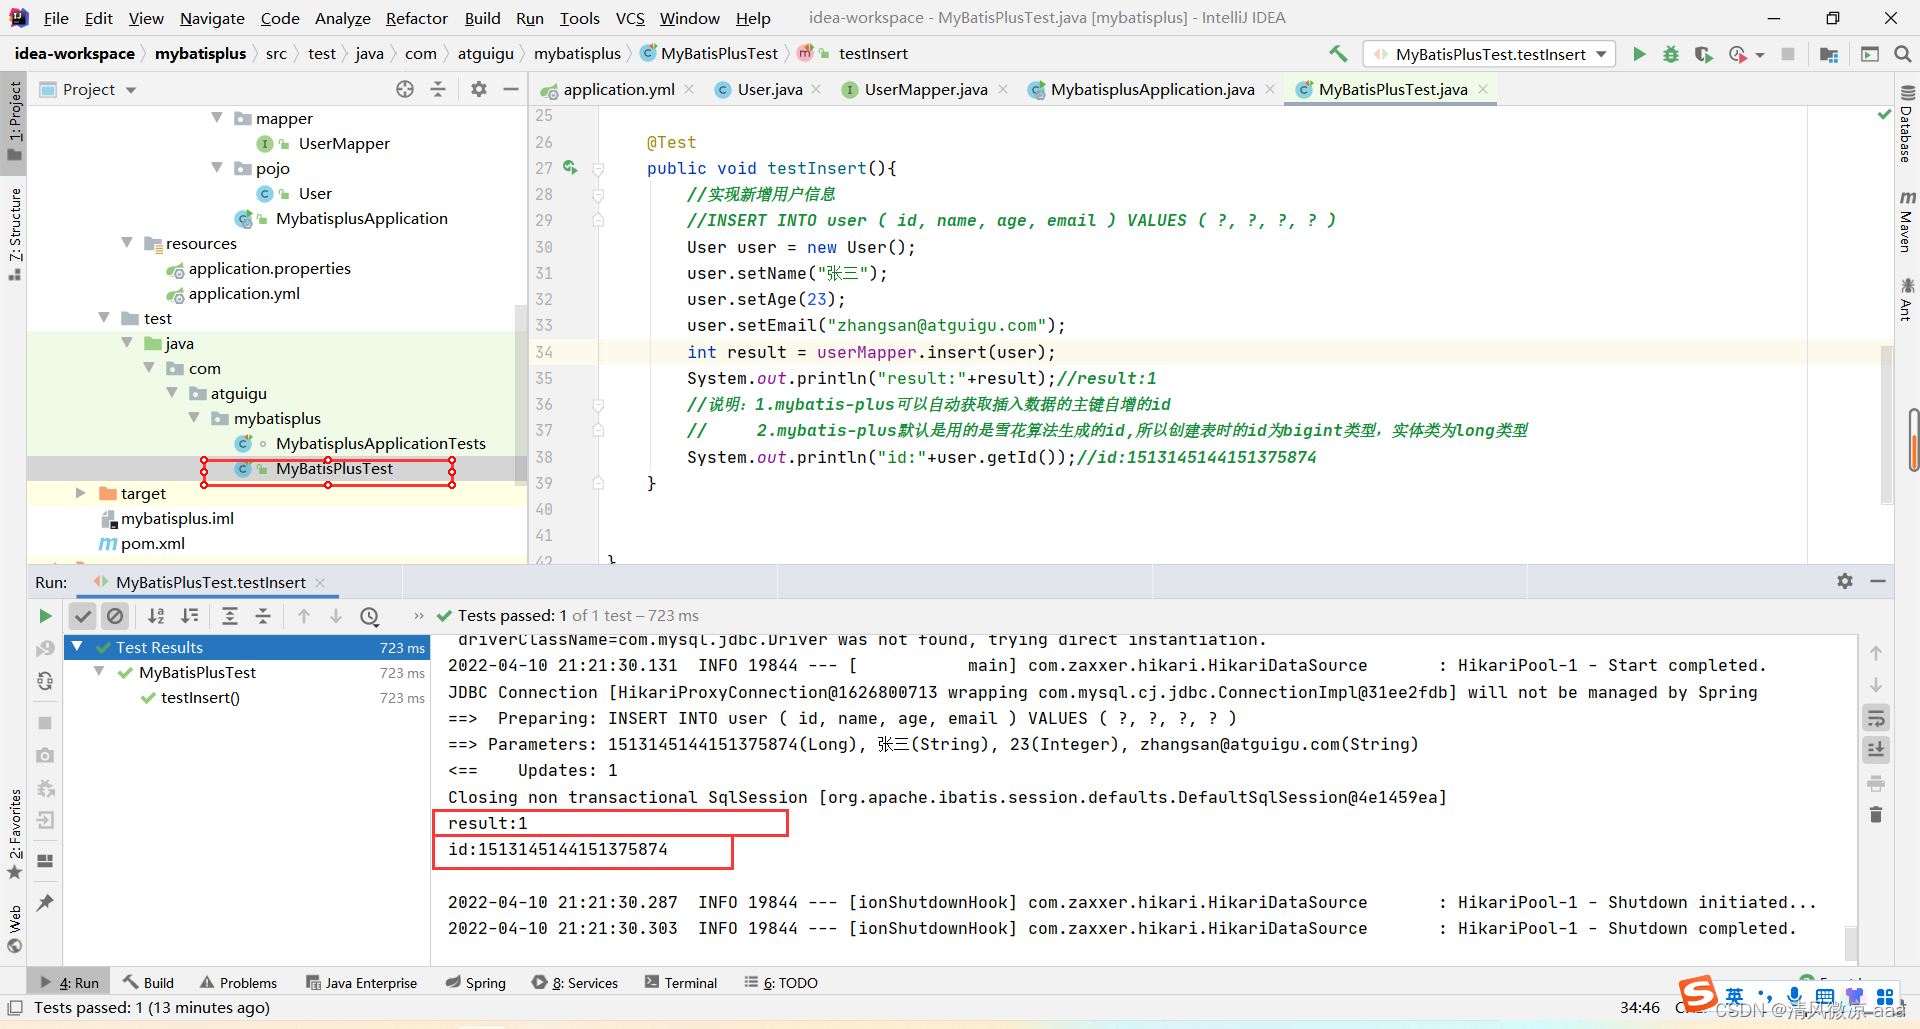The width and height of the screenshot is (1920, 1029).
Task: Collapse the Test Results tree node
Action: click(x=77, y=647)
